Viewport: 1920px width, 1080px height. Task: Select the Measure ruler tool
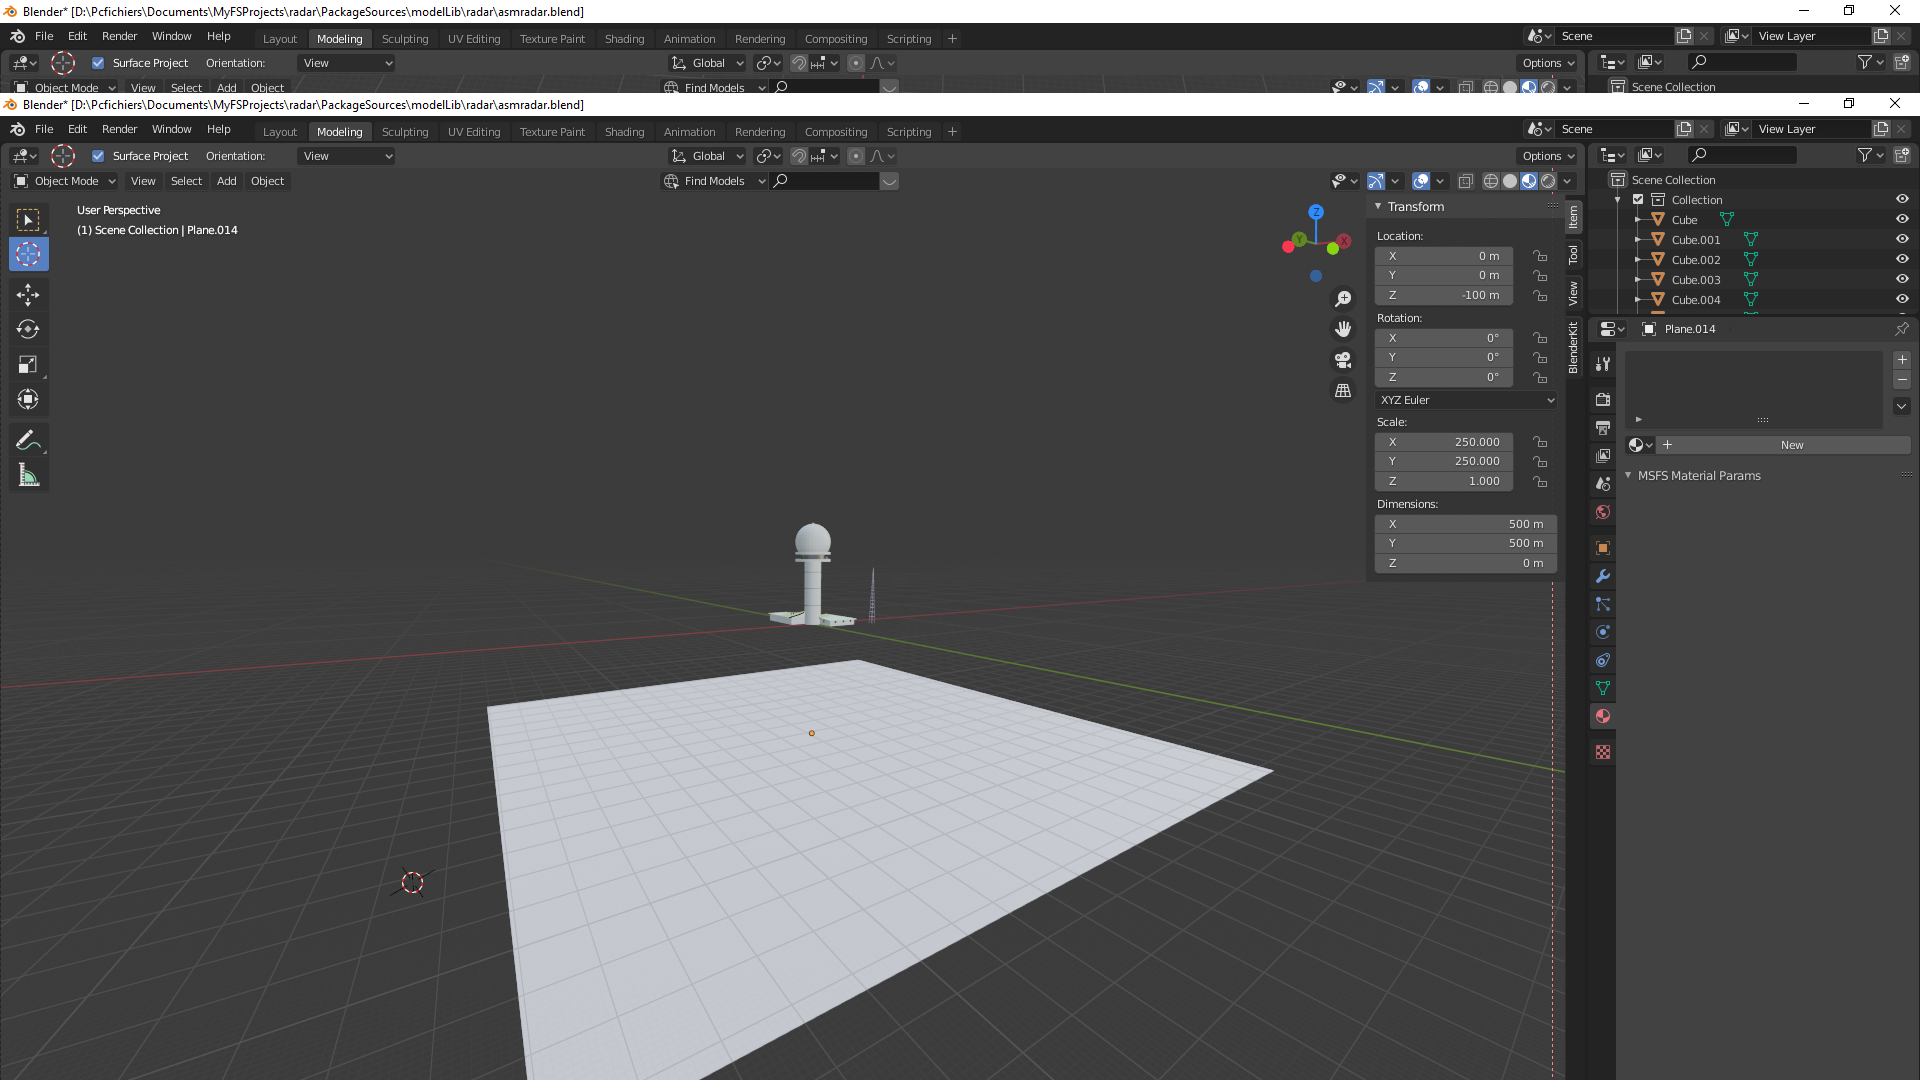coord(28,476)
